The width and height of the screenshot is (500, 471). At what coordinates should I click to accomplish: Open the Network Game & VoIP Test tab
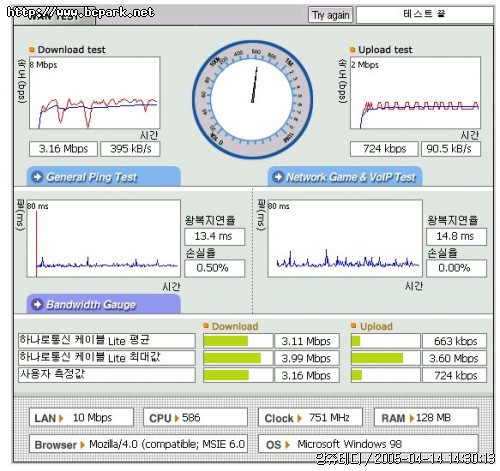(x=345, y=176)
